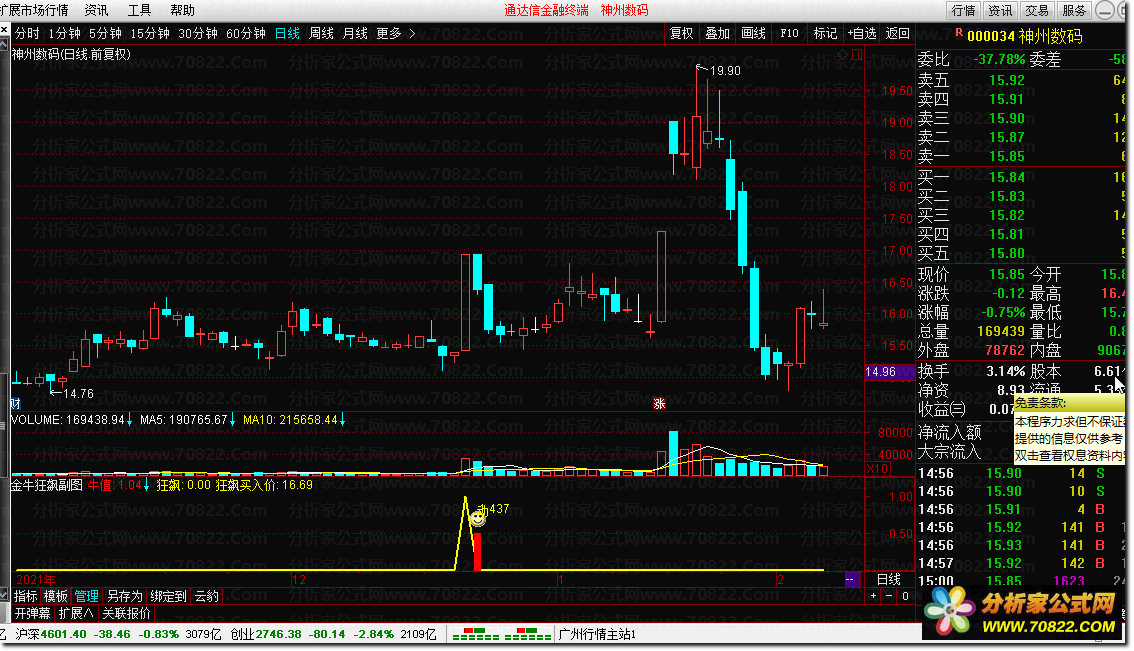Click the 模板 button below chart
The image size is (1134, 651).
click(x=56, y=596)
